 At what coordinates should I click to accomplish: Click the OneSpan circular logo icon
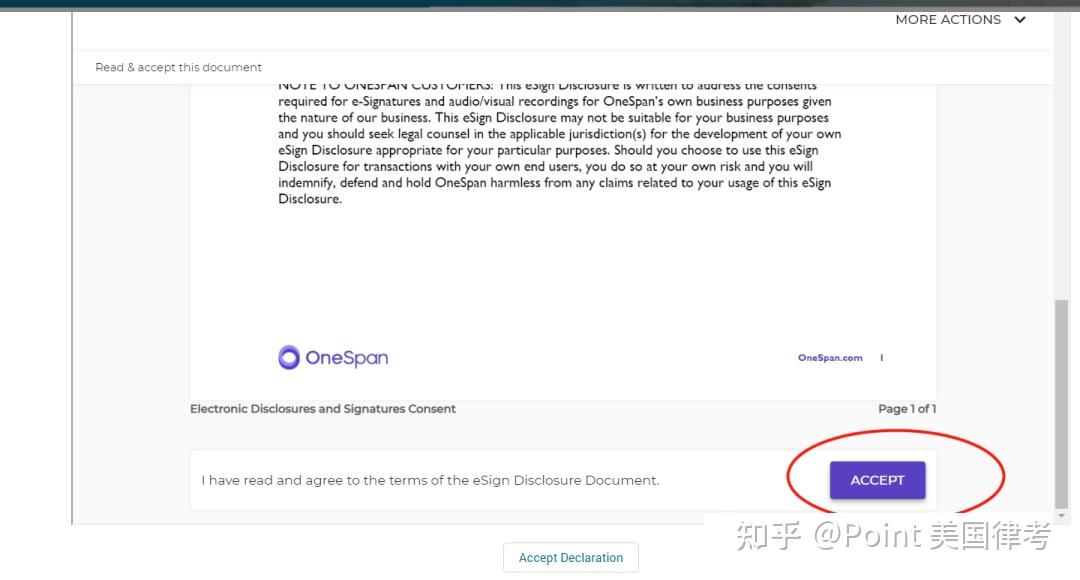coord(289,358)
